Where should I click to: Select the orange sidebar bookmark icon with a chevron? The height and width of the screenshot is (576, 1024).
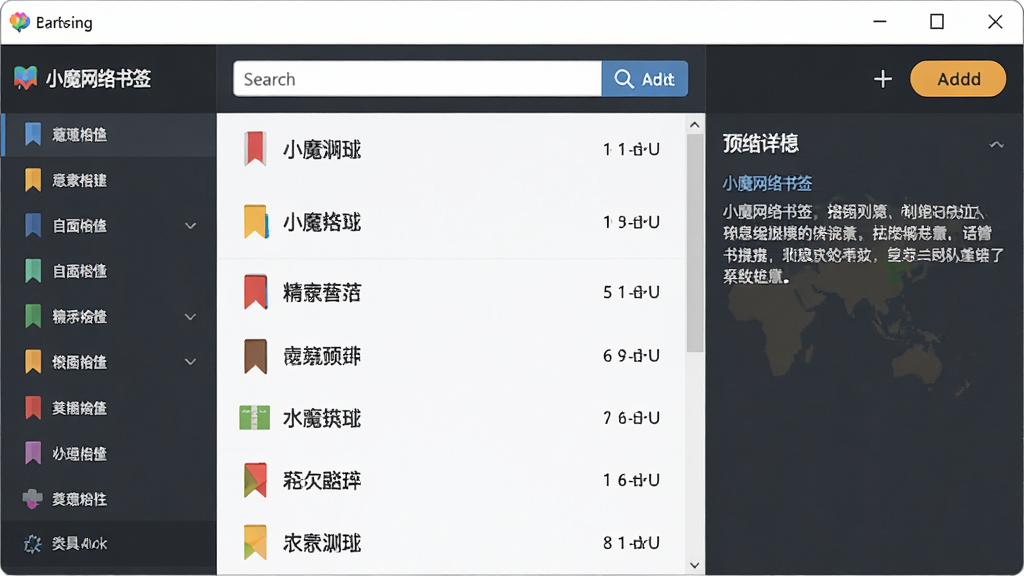point(33,361)
